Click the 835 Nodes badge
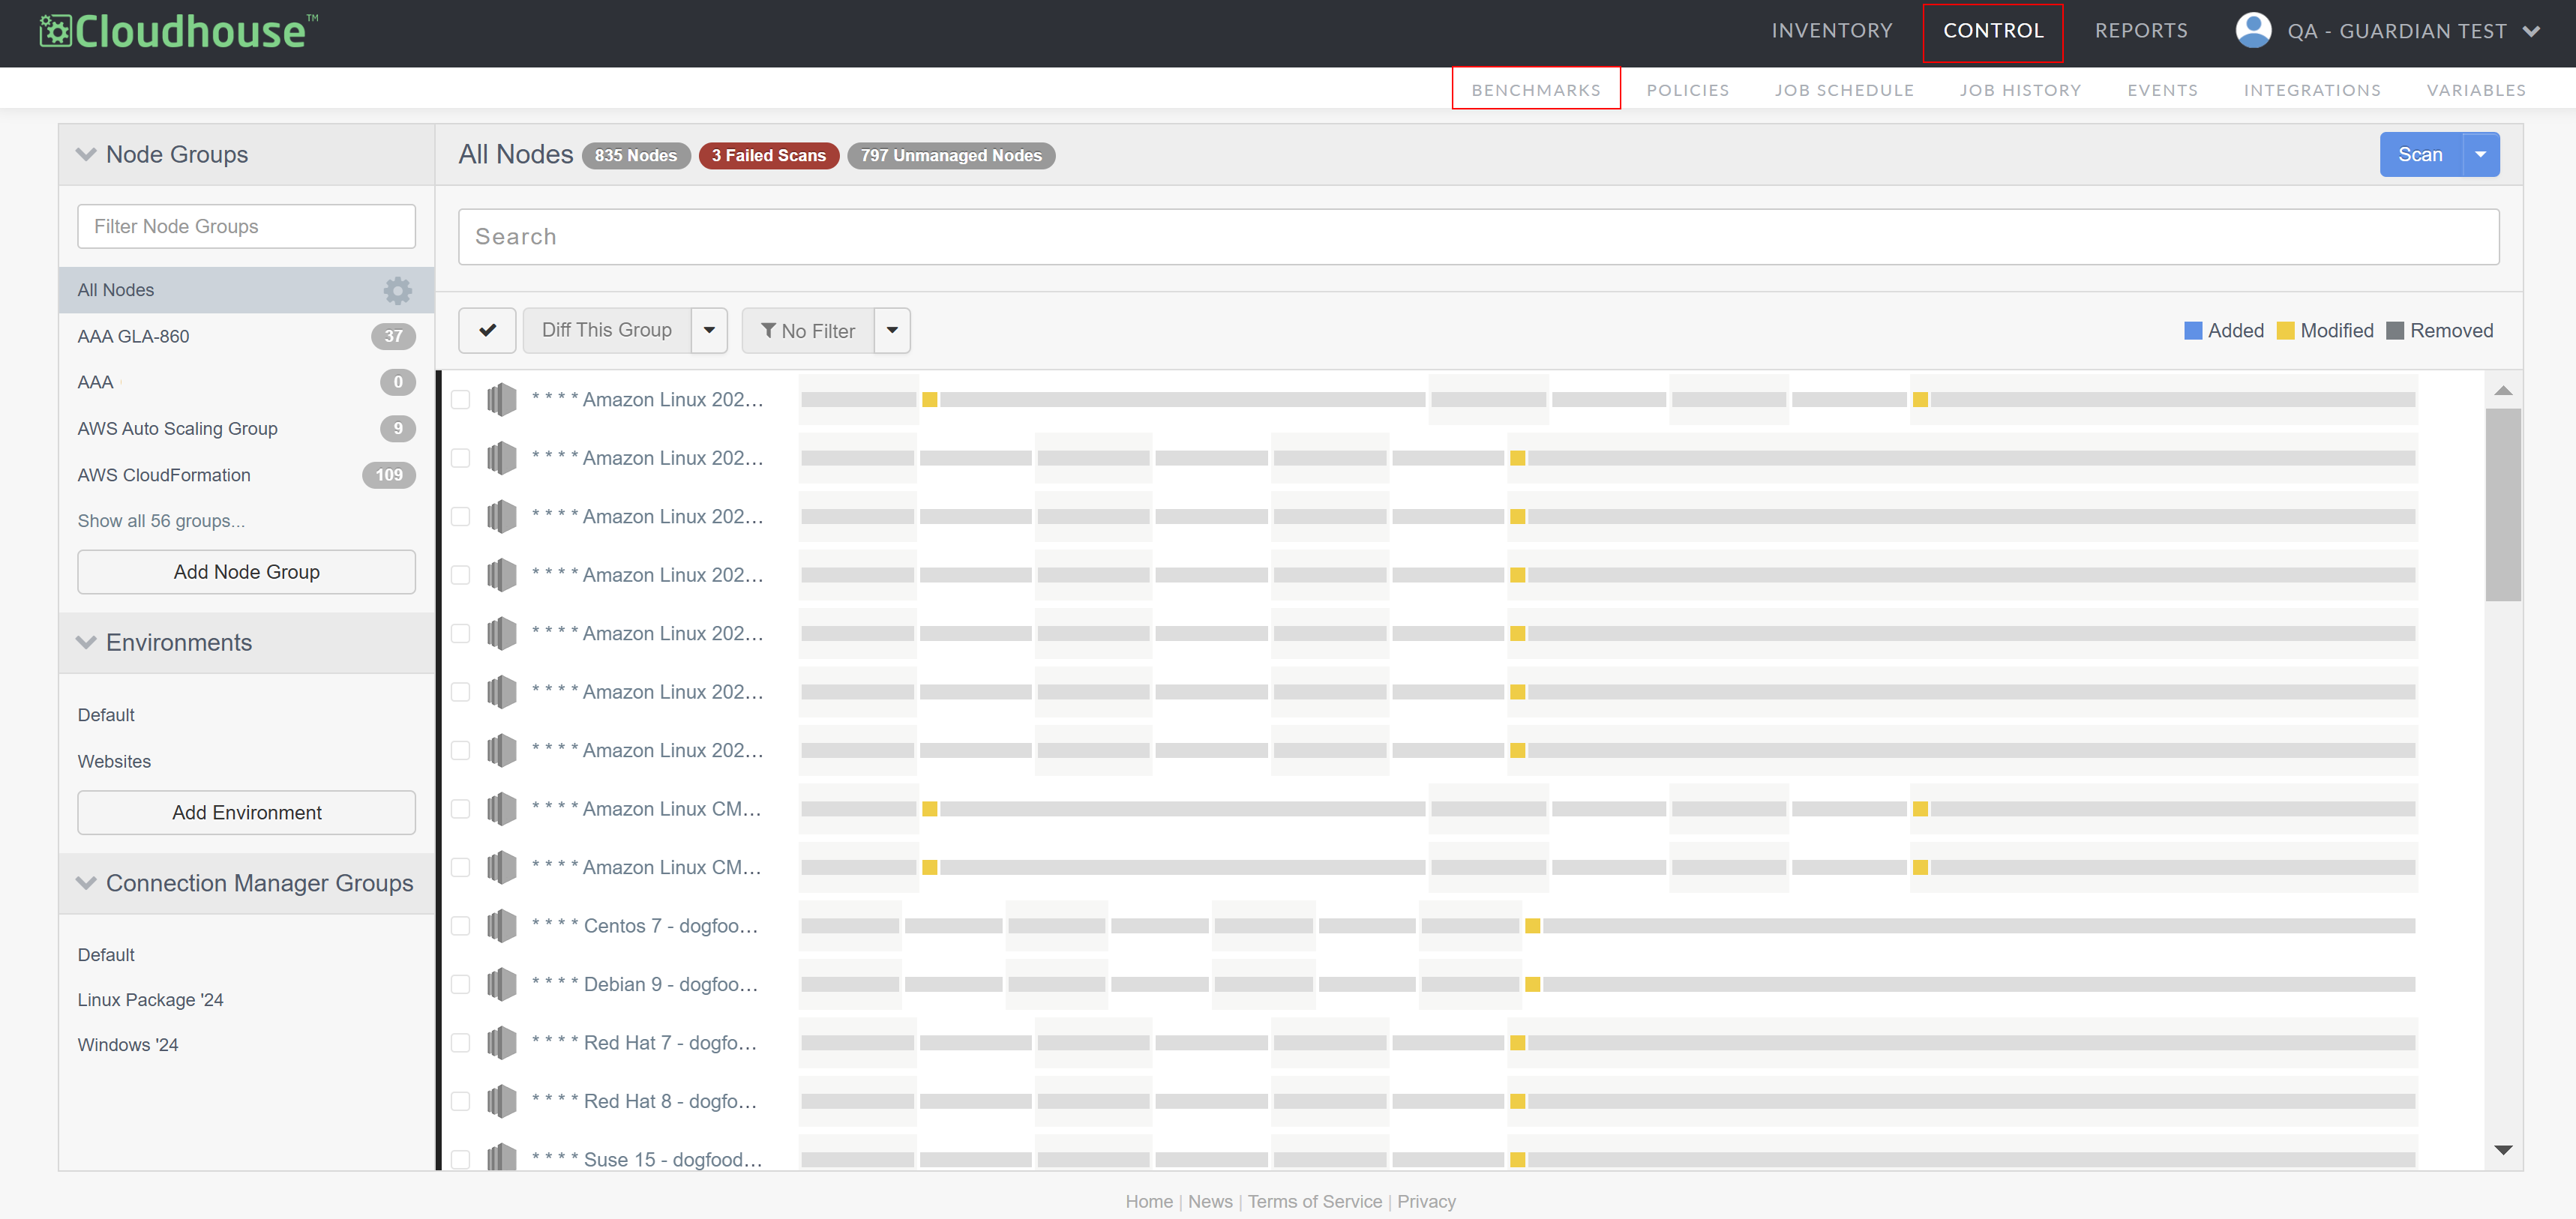 [x=635, y=156]
